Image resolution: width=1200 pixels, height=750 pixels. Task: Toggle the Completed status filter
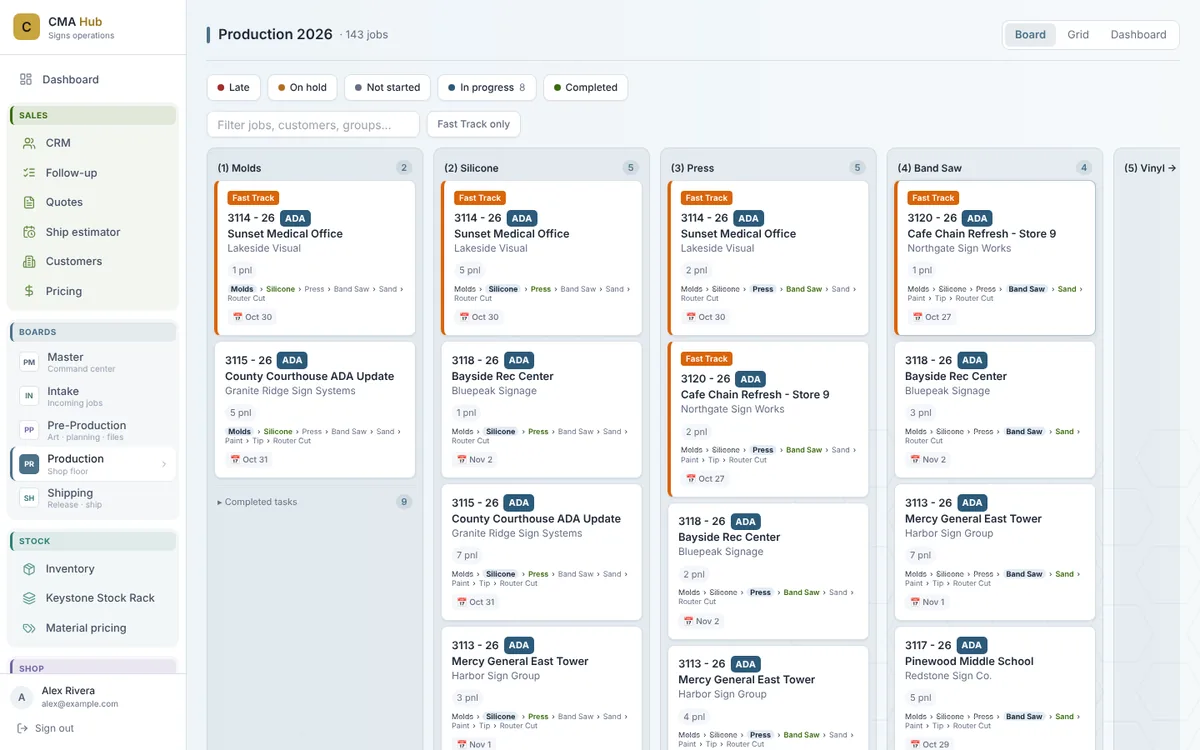[586, 88]
